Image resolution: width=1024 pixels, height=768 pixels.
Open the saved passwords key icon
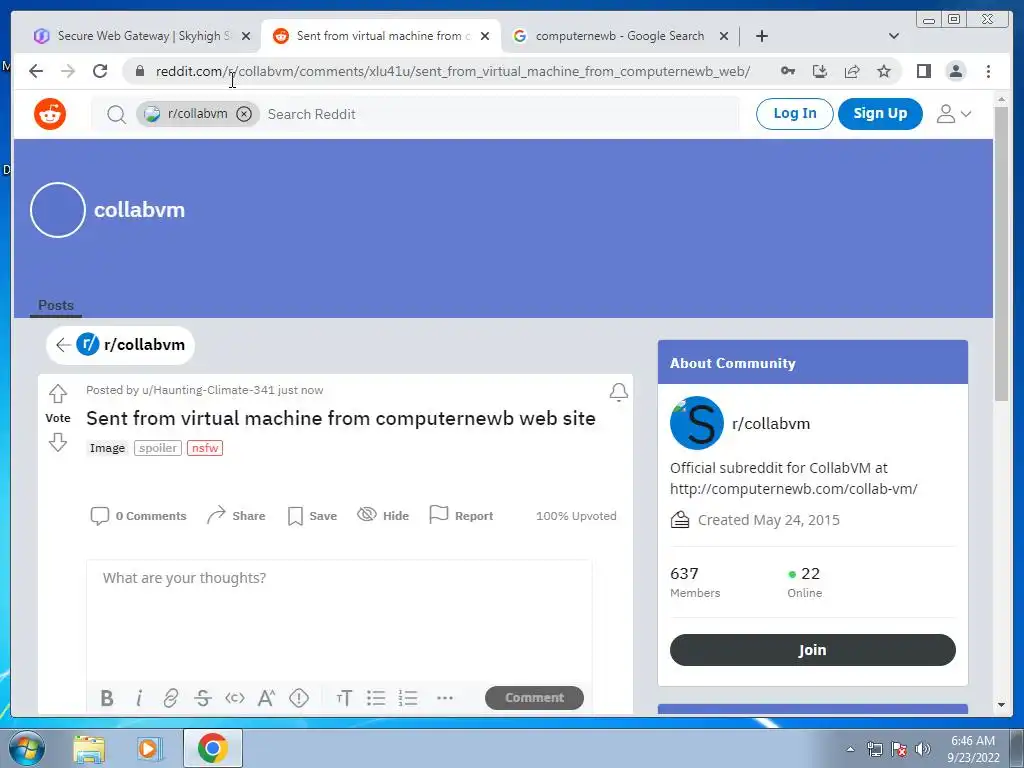[x=788, y=71]
